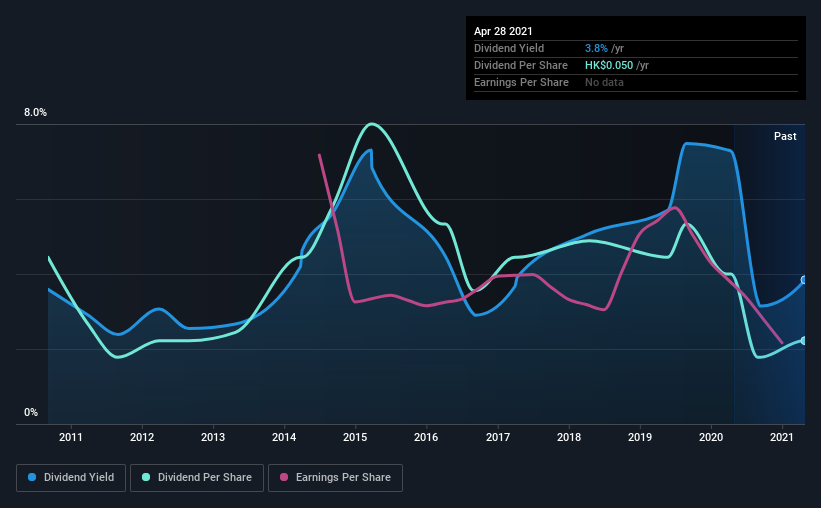Click the 3.8% dividend yield value

pyautogui.click(x=596, y=48)
